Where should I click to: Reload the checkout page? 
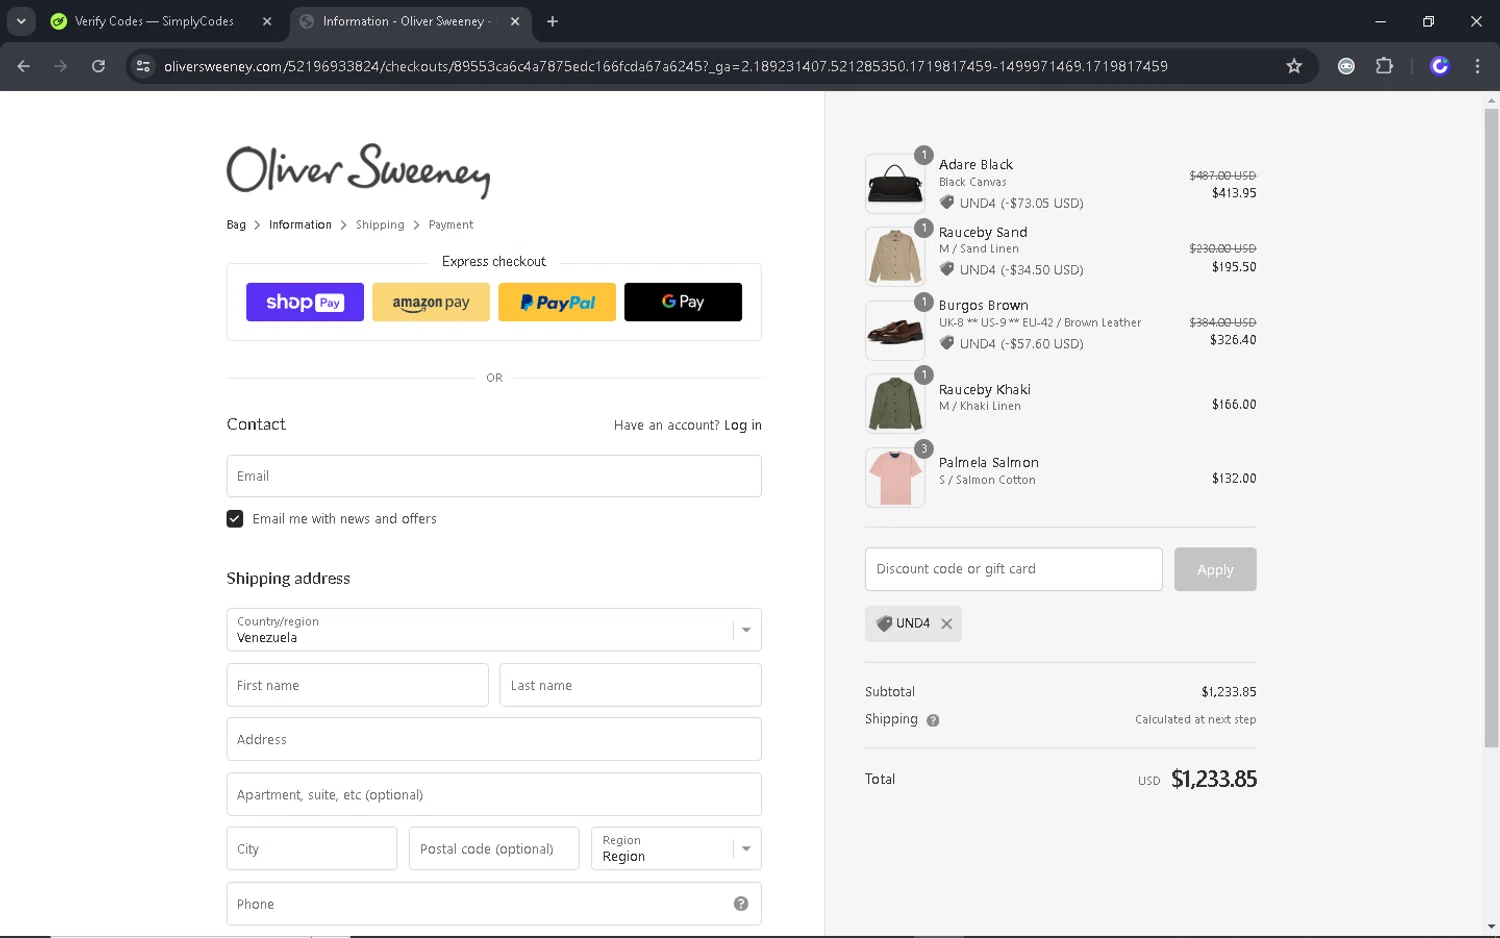pyautogui.click(x=98, y=66)
